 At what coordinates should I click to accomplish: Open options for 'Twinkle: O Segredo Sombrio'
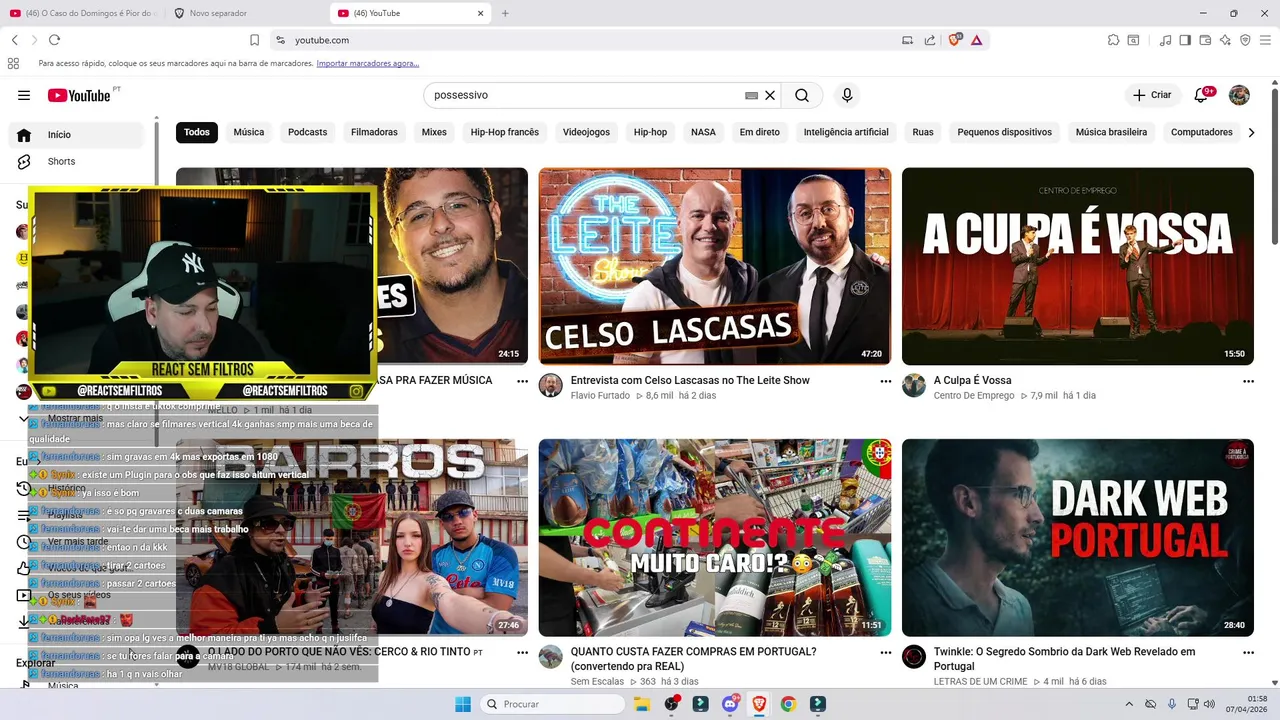click(1248, 652)
